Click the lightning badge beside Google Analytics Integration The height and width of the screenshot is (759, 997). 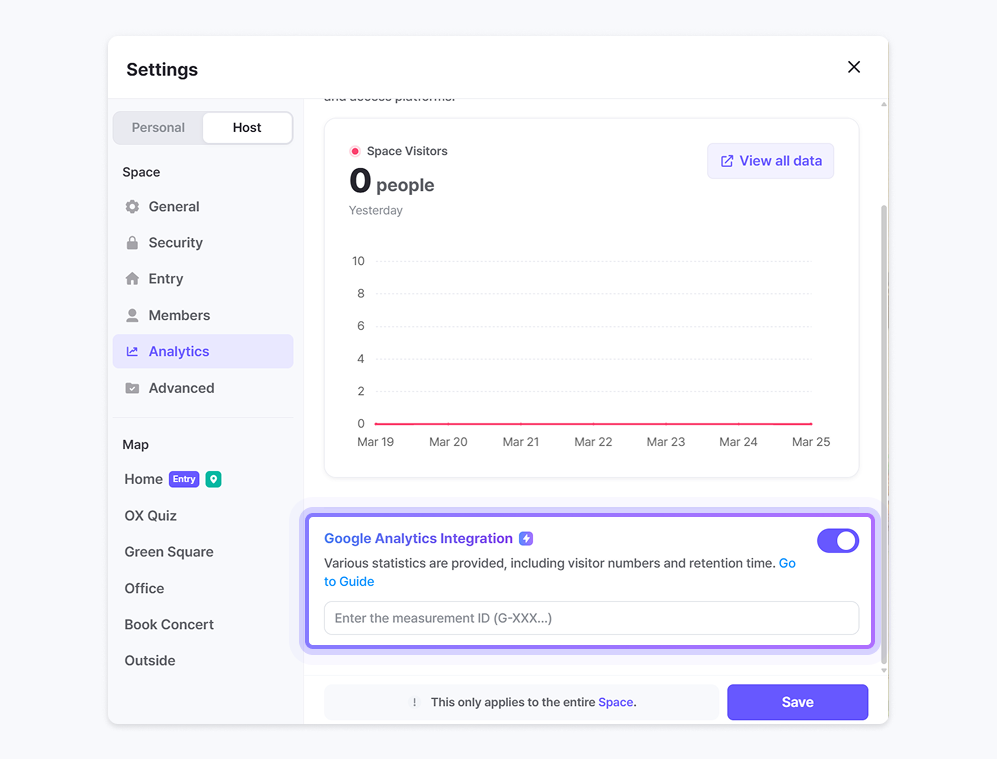(x=526, y=539)
